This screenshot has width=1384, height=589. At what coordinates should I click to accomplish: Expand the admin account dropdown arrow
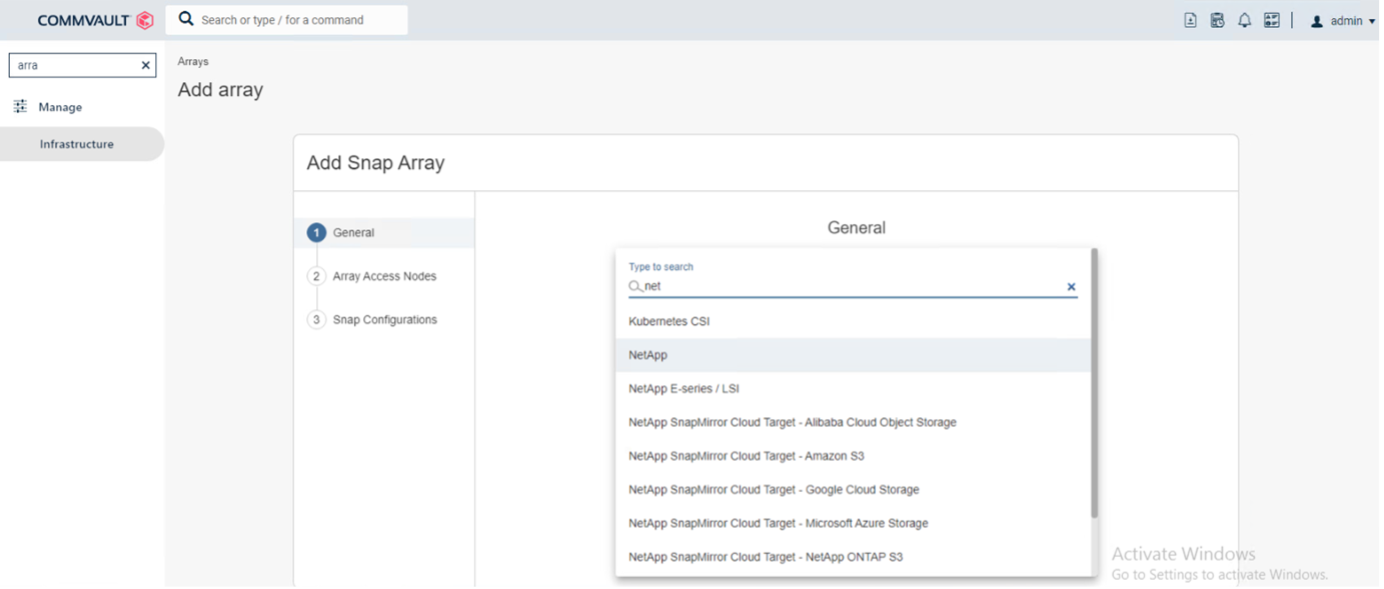tap(1372, 22)
